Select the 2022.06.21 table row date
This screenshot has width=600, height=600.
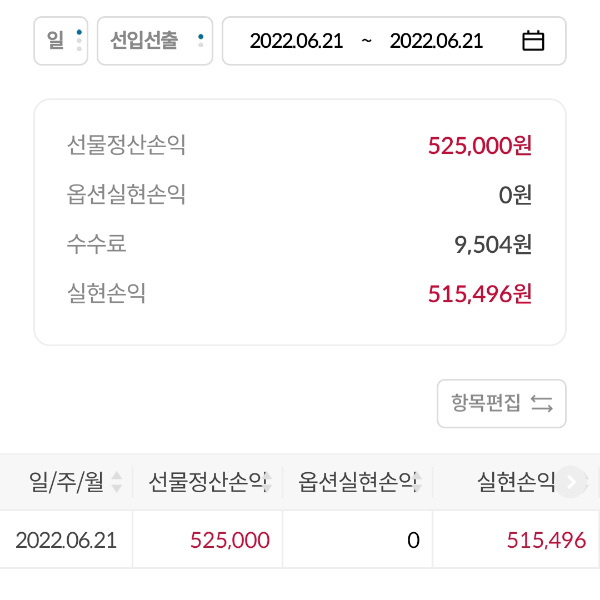(66, 541)
